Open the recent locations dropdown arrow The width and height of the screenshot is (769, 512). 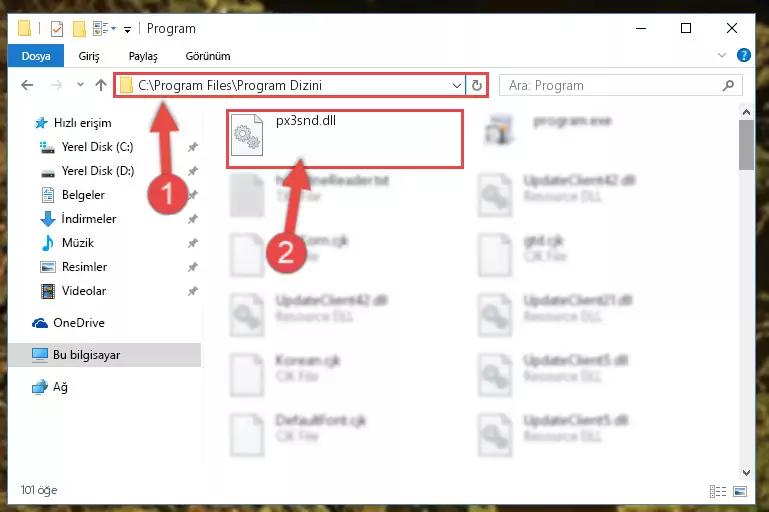80,85
